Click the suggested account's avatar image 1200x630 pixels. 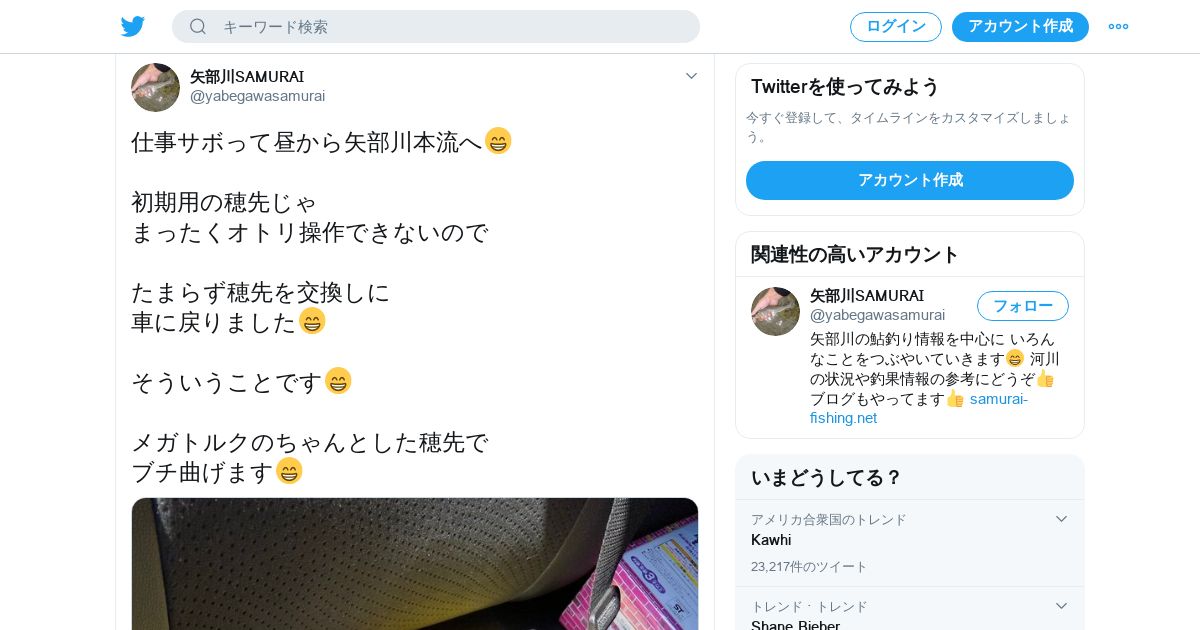click(775, 311)
